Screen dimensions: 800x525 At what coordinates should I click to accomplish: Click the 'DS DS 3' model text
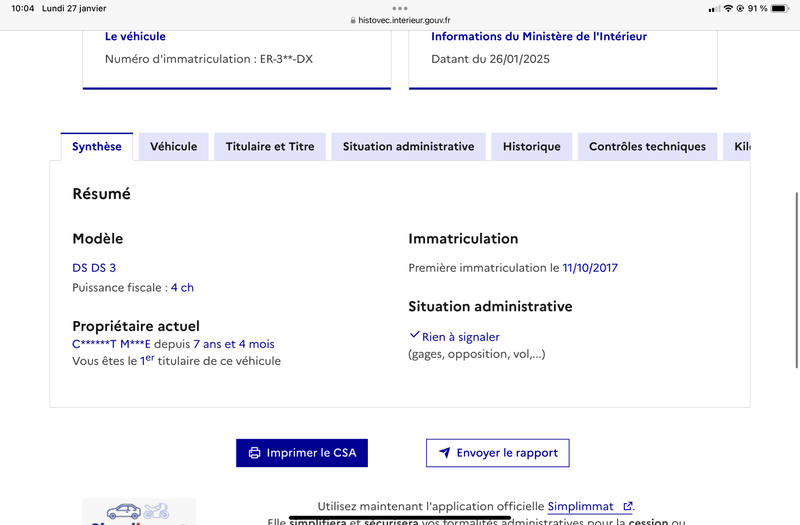tap(94, 268)
